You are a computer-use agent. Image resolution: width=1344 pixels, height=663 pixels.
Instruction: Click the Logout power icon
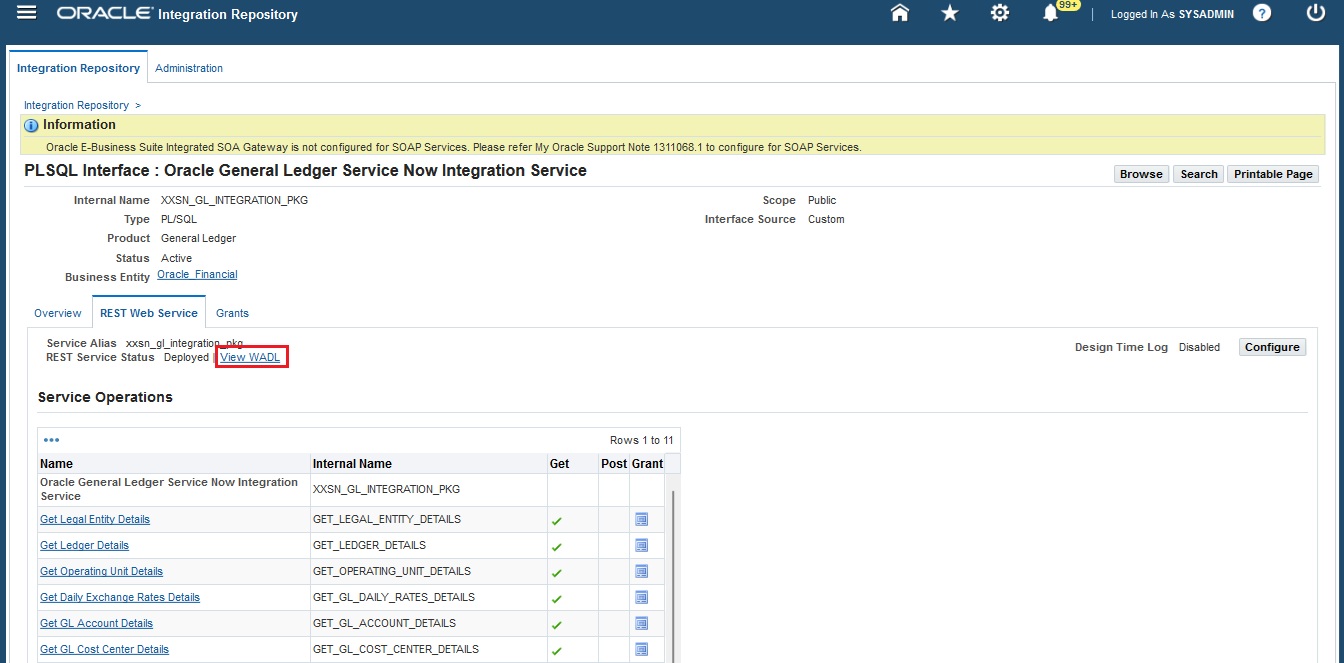click(x=1316, y=13)
